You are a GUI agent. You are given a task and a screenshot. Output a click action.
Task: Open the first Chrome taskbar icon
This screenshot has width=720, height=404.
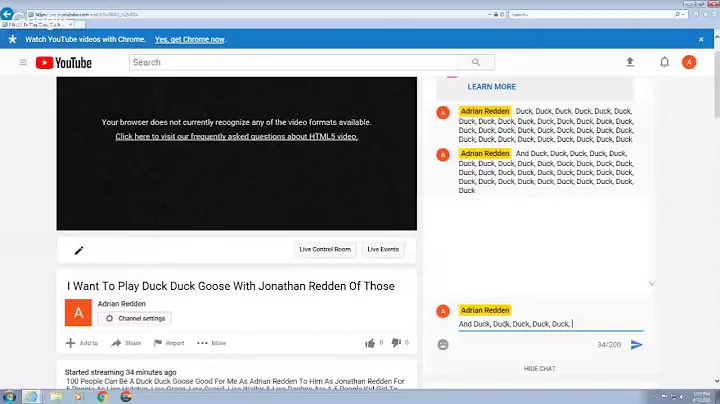[x=102, y=397]
